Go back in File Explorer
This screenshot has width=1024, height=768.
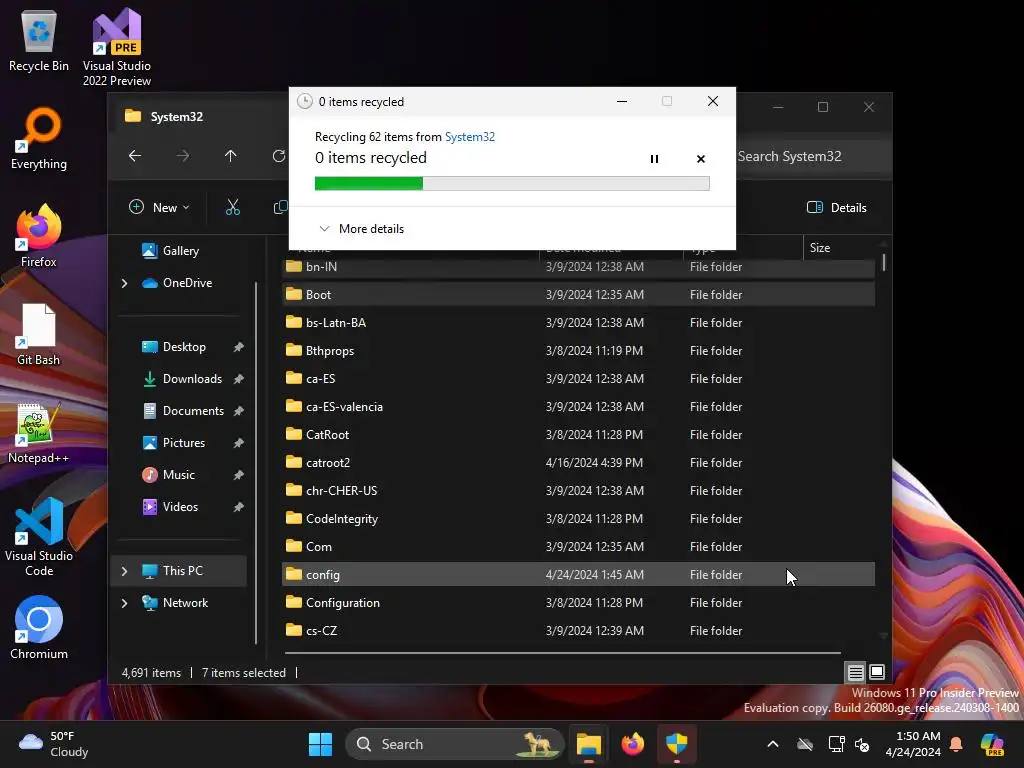pos(135,156)
